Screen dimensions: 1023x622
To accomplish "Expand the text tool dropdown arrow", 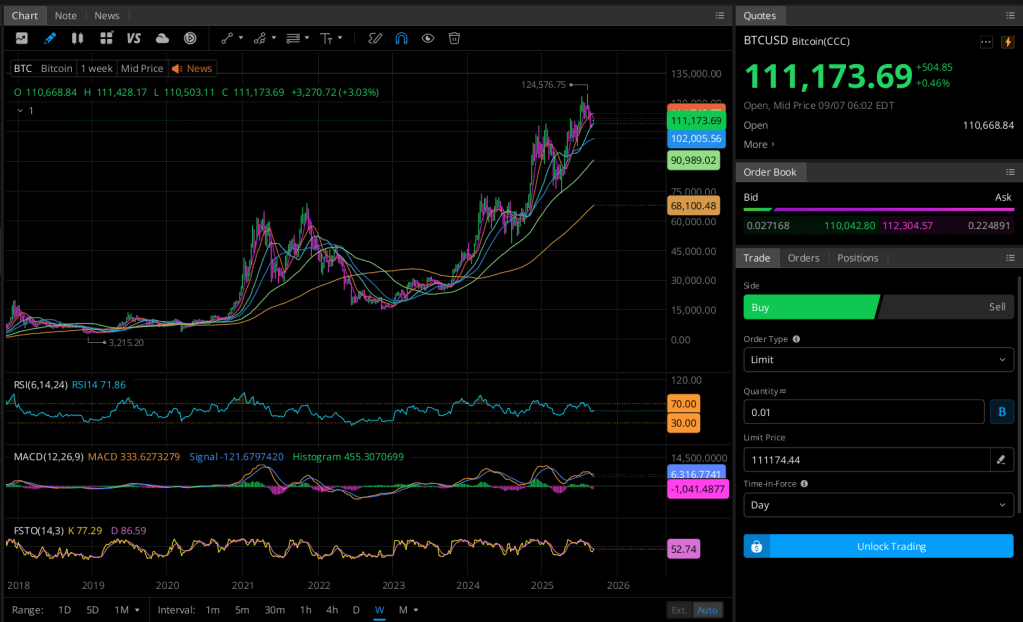I will pyautogui.click(x=341, y=38).
